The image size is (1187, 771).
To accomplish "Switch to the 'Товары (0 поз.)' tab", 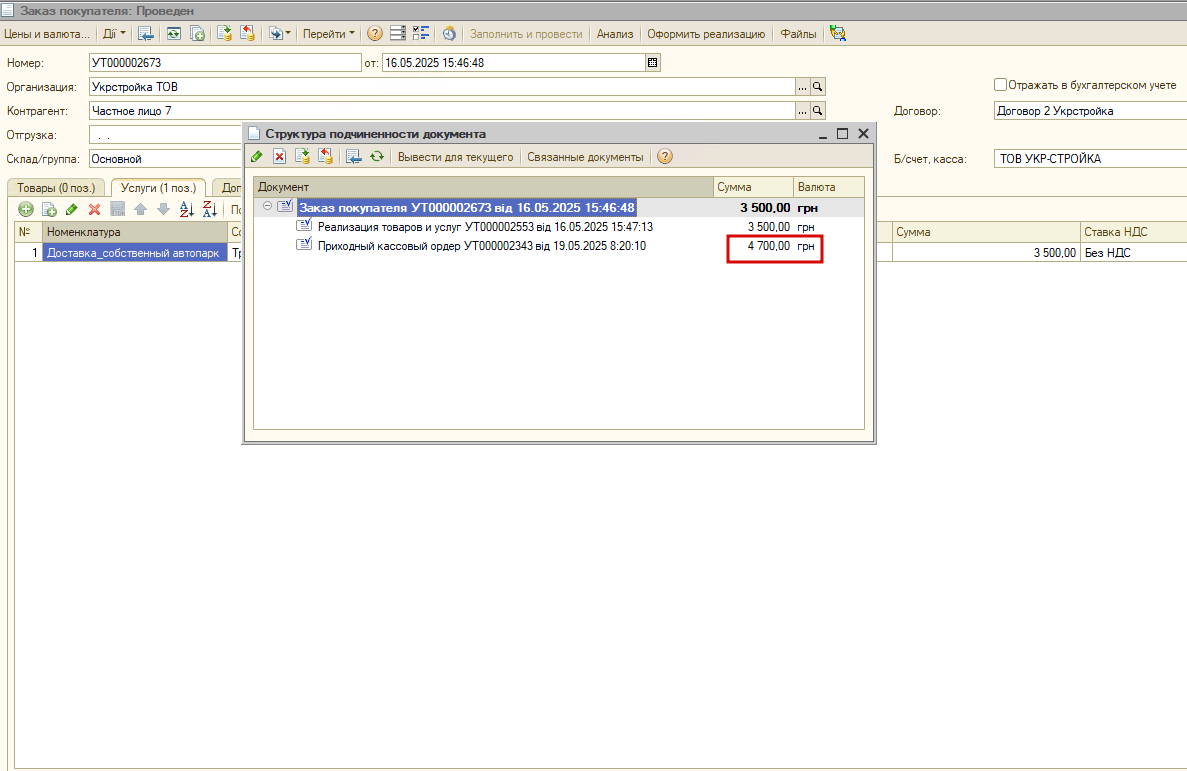I will tap(57, 188).
